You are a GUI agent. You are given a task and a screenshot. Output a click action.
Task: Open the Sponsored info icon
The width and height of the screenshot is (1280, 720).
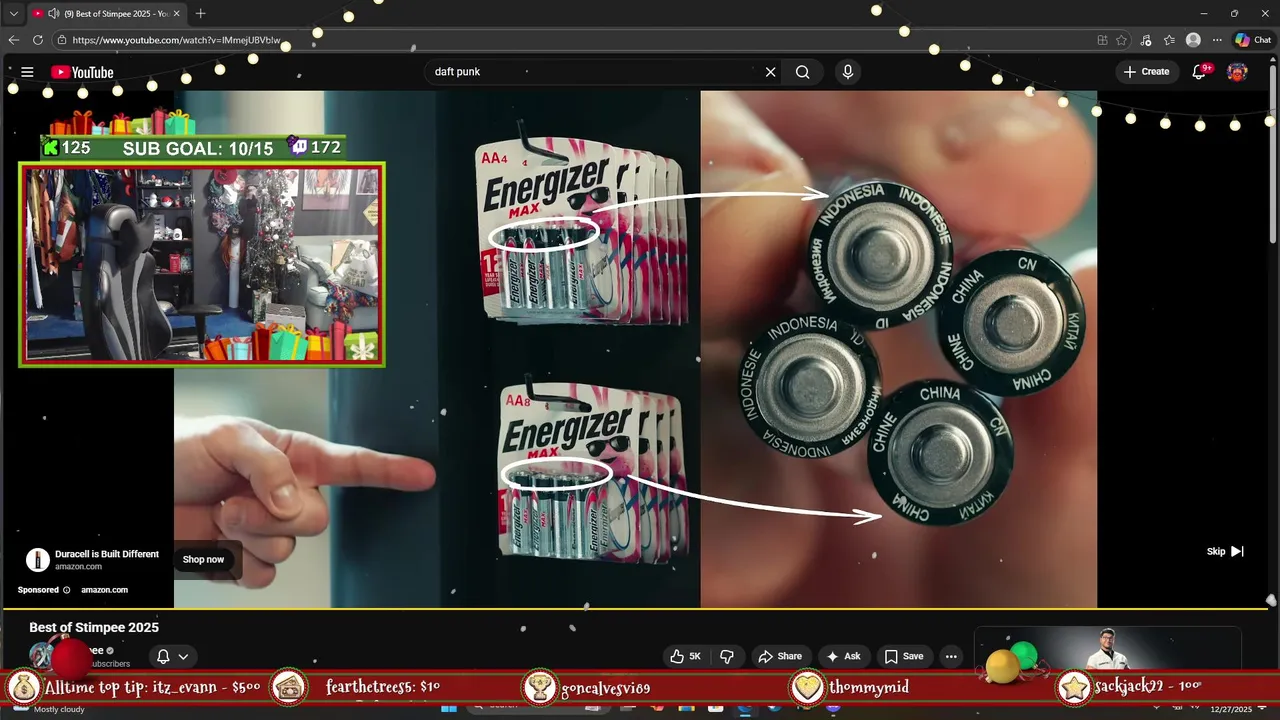pyautogui.click(x=67, y=590)
